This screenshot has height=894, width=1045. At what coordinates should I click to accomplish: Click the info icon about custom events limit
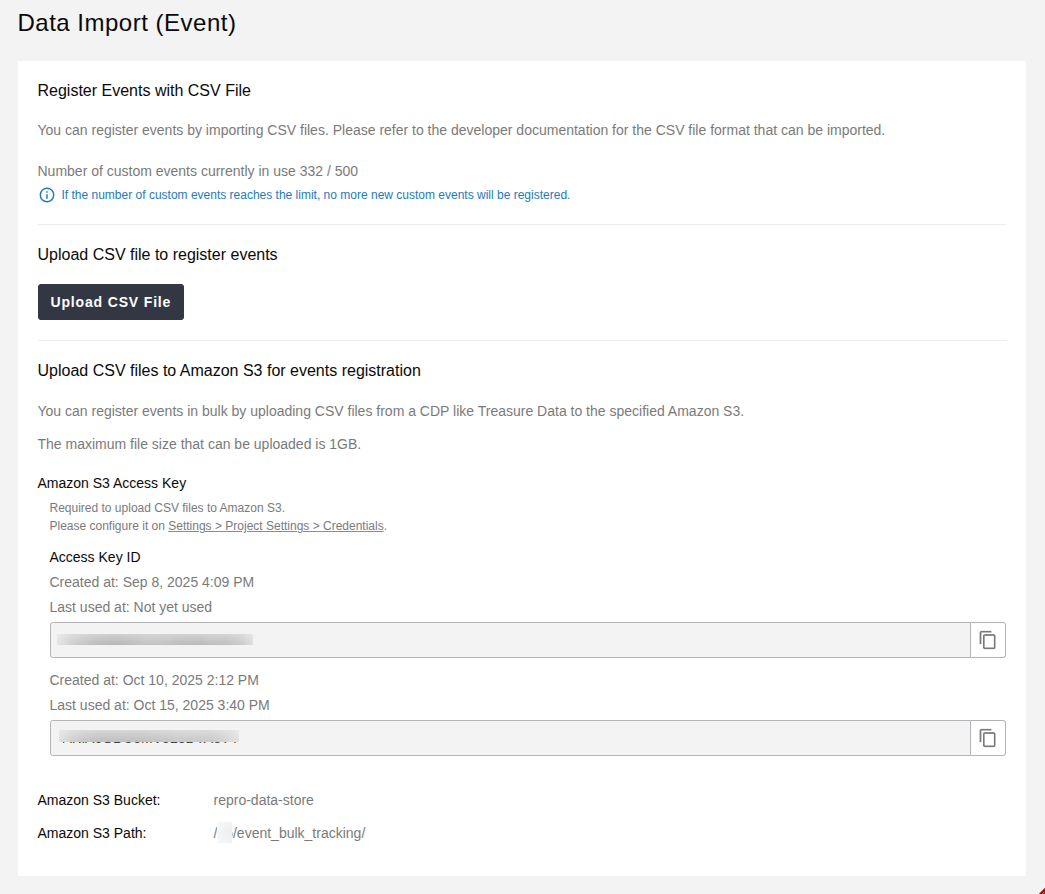pyautogui.click(x=47, y=195)
